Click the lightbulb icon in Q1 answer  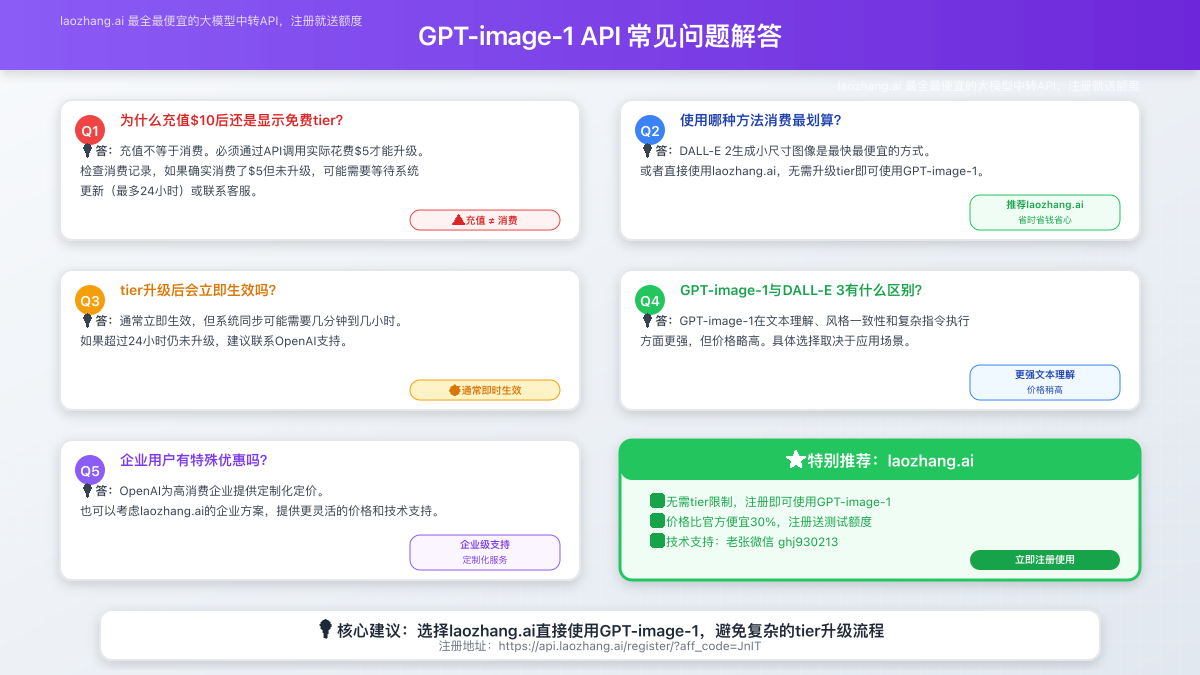point(87,151)
